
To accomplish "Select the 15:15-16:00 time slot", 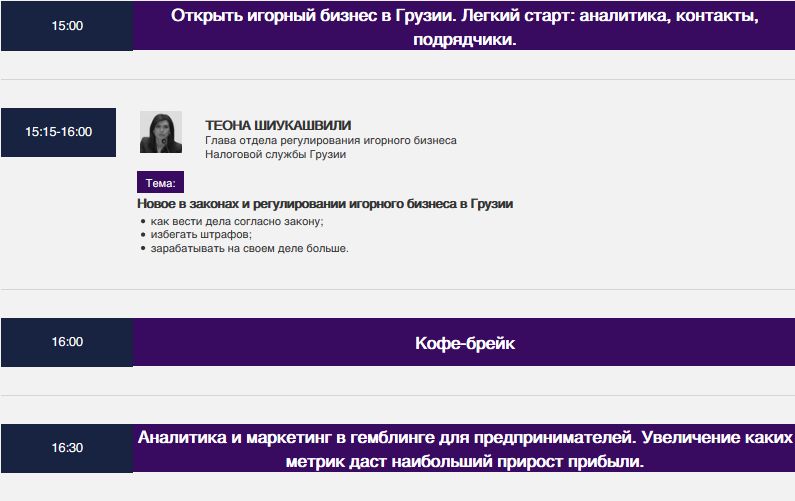I will click(58, 132).
